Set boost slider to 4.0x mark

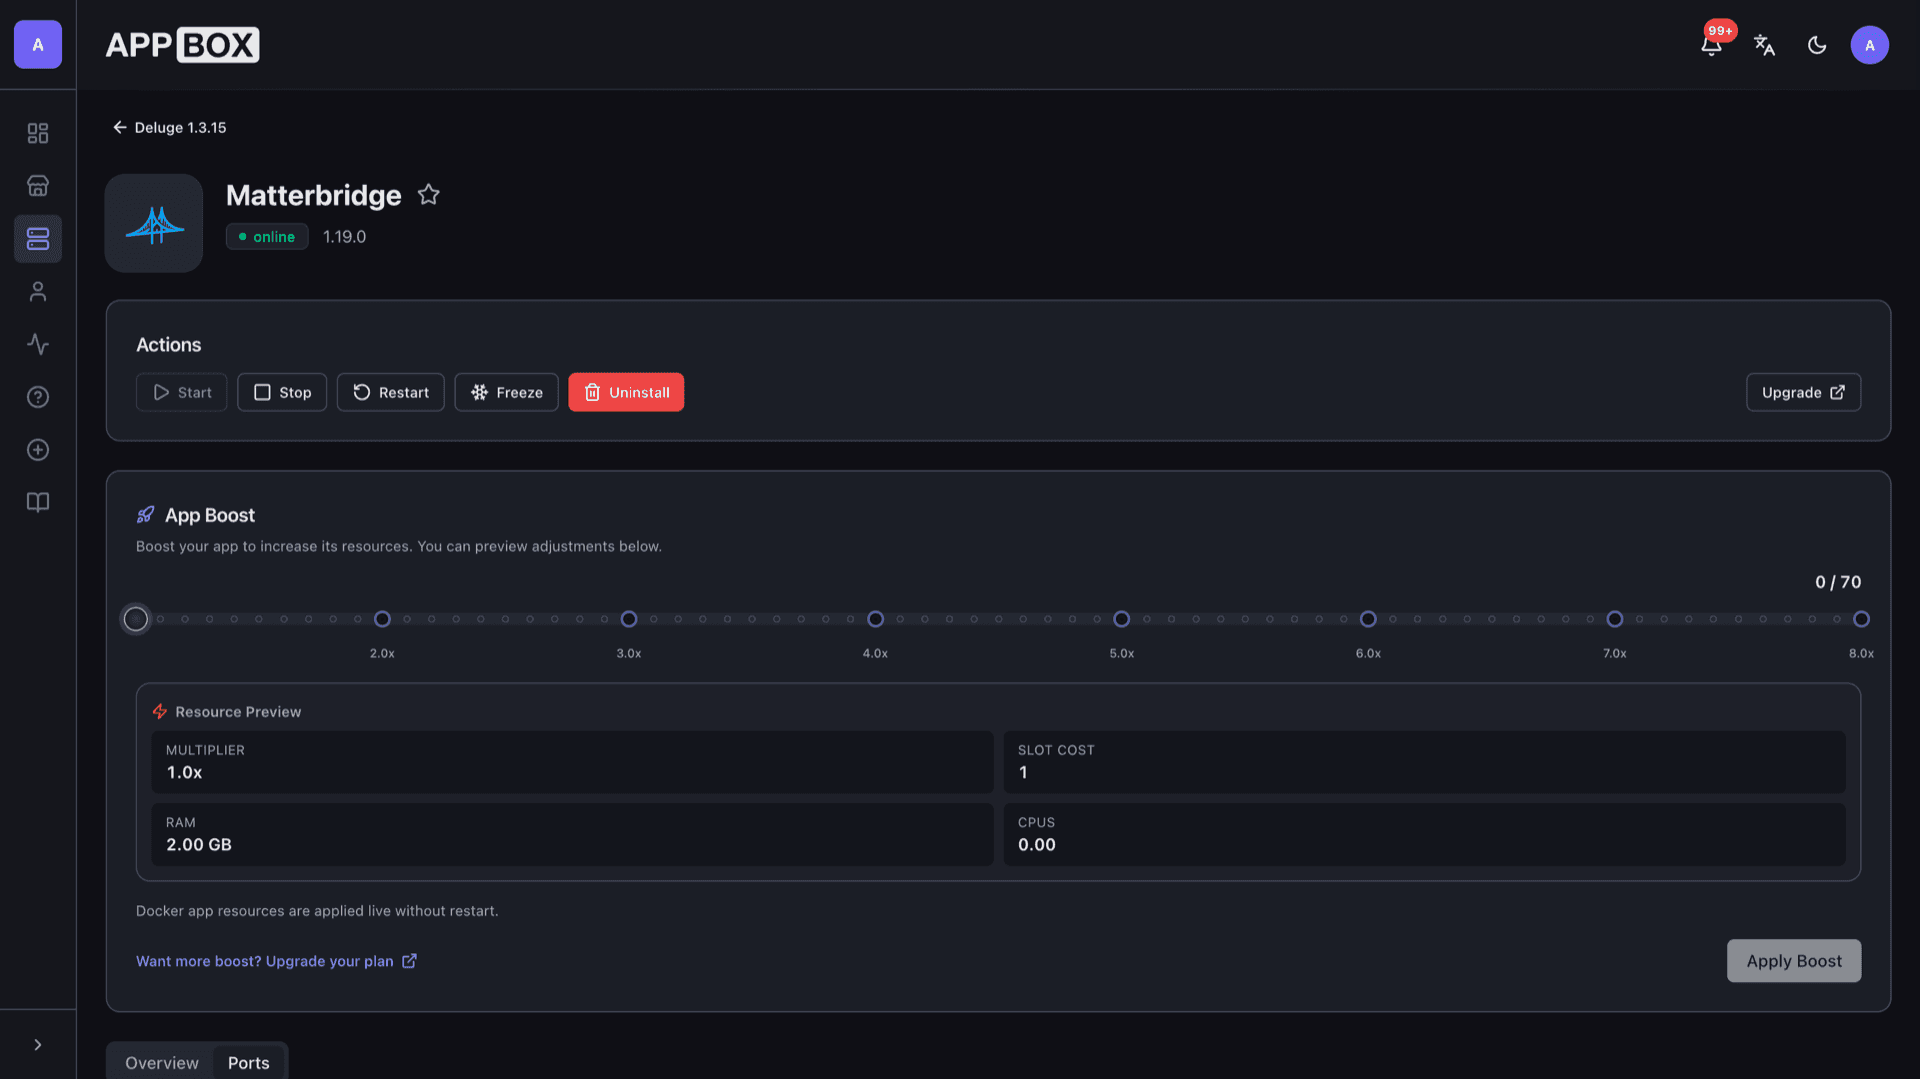point(875,619)
